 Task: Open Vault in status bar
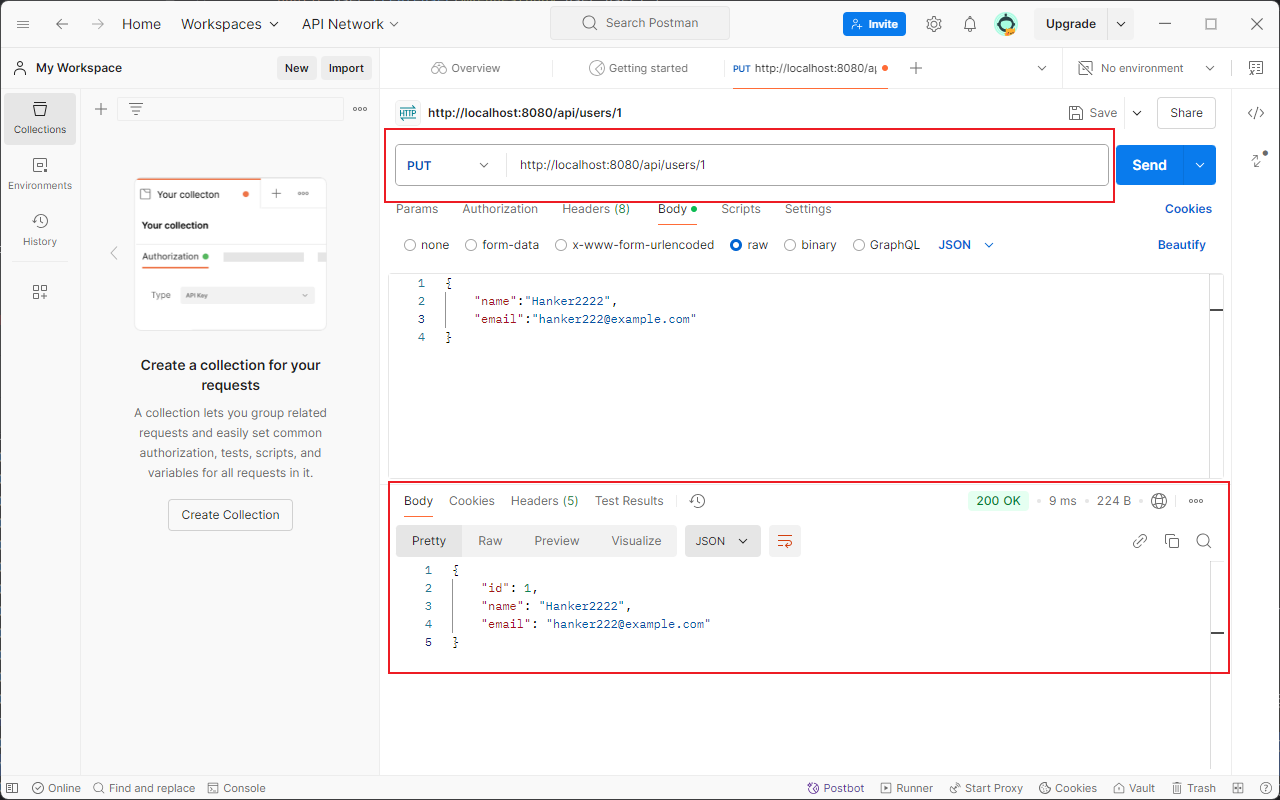coord(1134,788)
